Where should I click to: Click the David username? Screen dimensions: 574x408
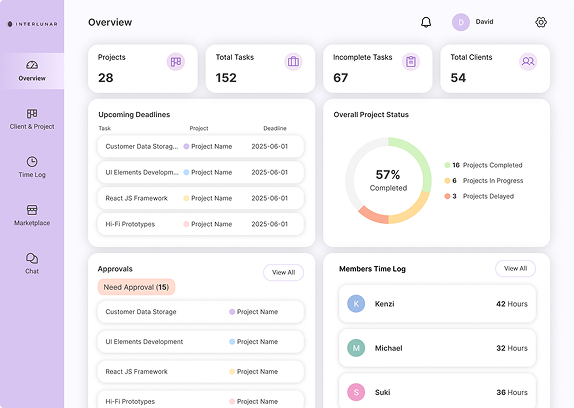(484, 22)
